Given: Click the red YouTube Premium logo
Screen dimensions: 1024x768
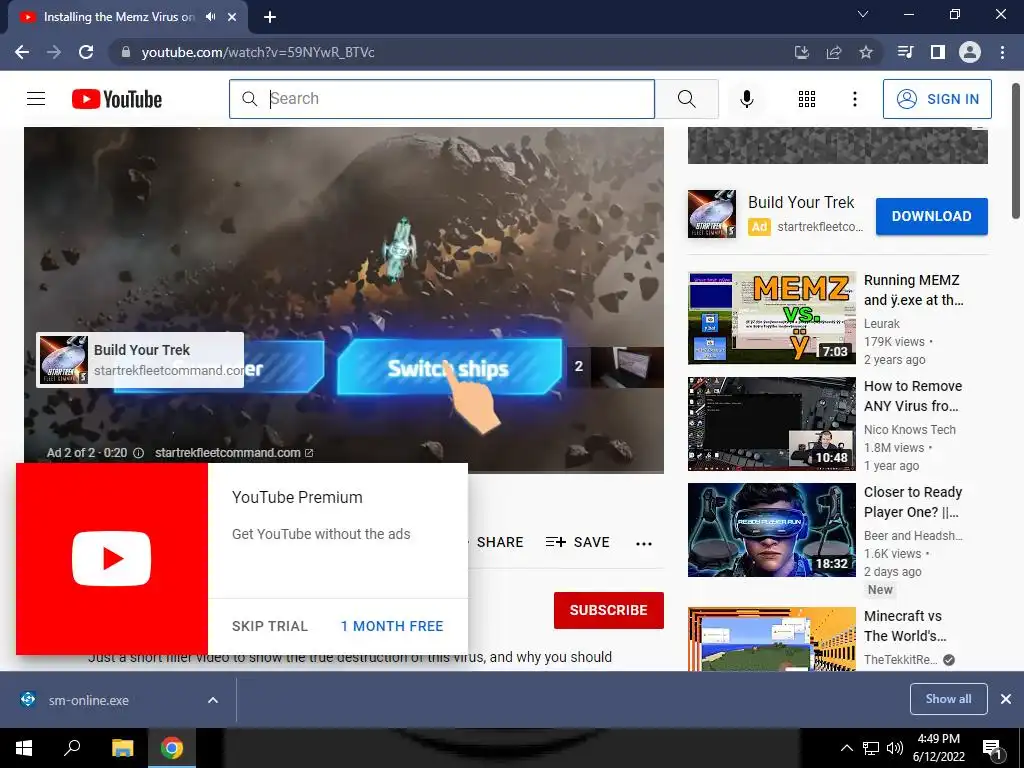Looking at the screenshot, I should point(112,559).
